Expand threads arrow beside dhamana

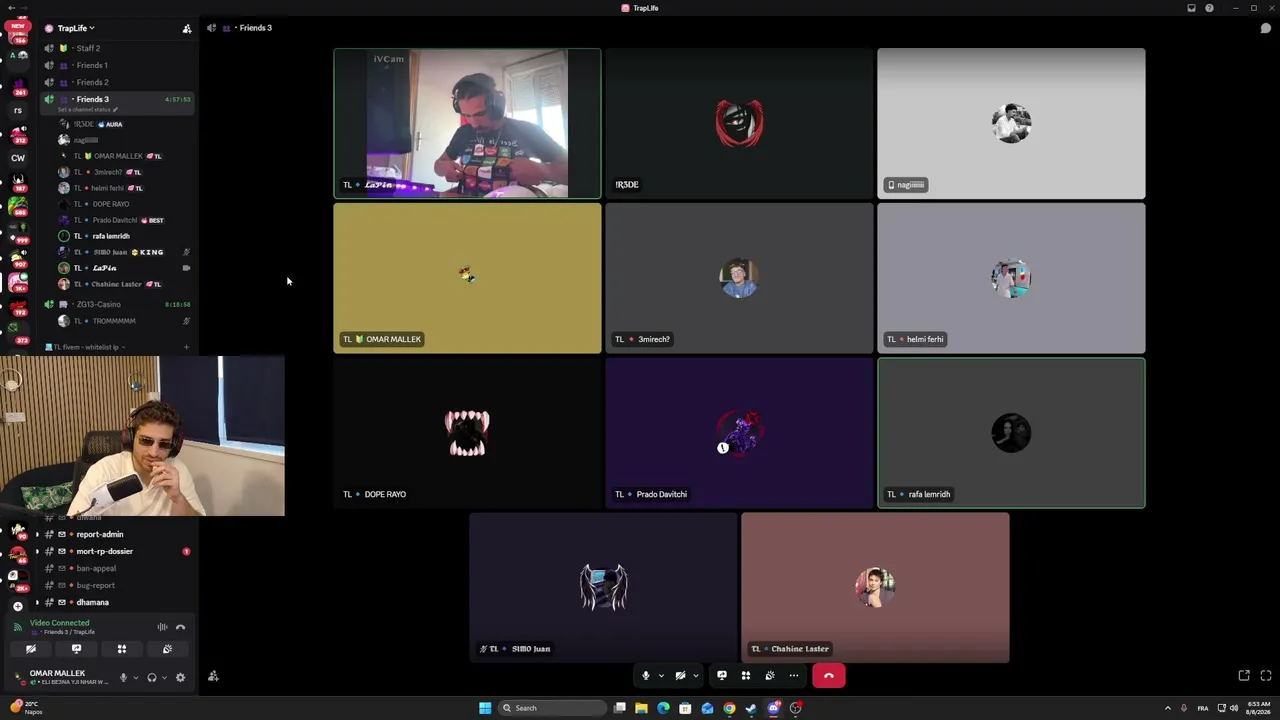pos(37,602)
